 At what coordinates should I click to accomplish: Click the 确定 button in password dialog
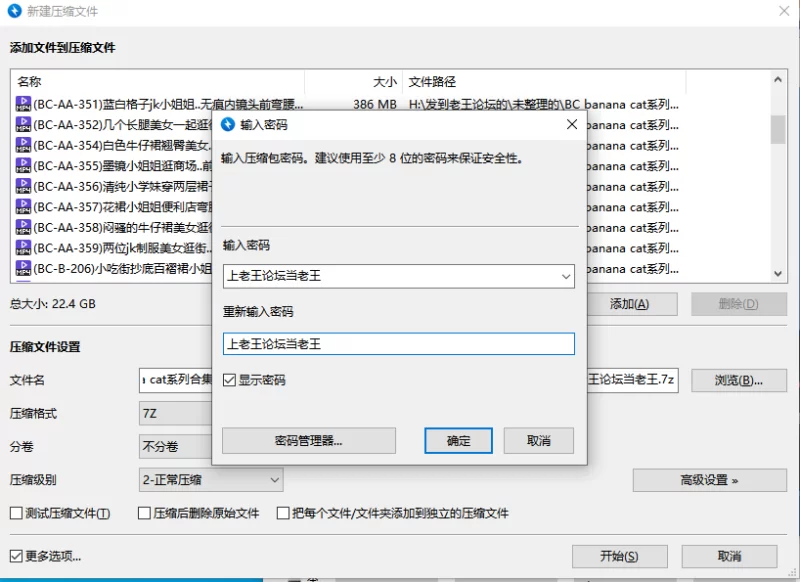tap(458, 441)
